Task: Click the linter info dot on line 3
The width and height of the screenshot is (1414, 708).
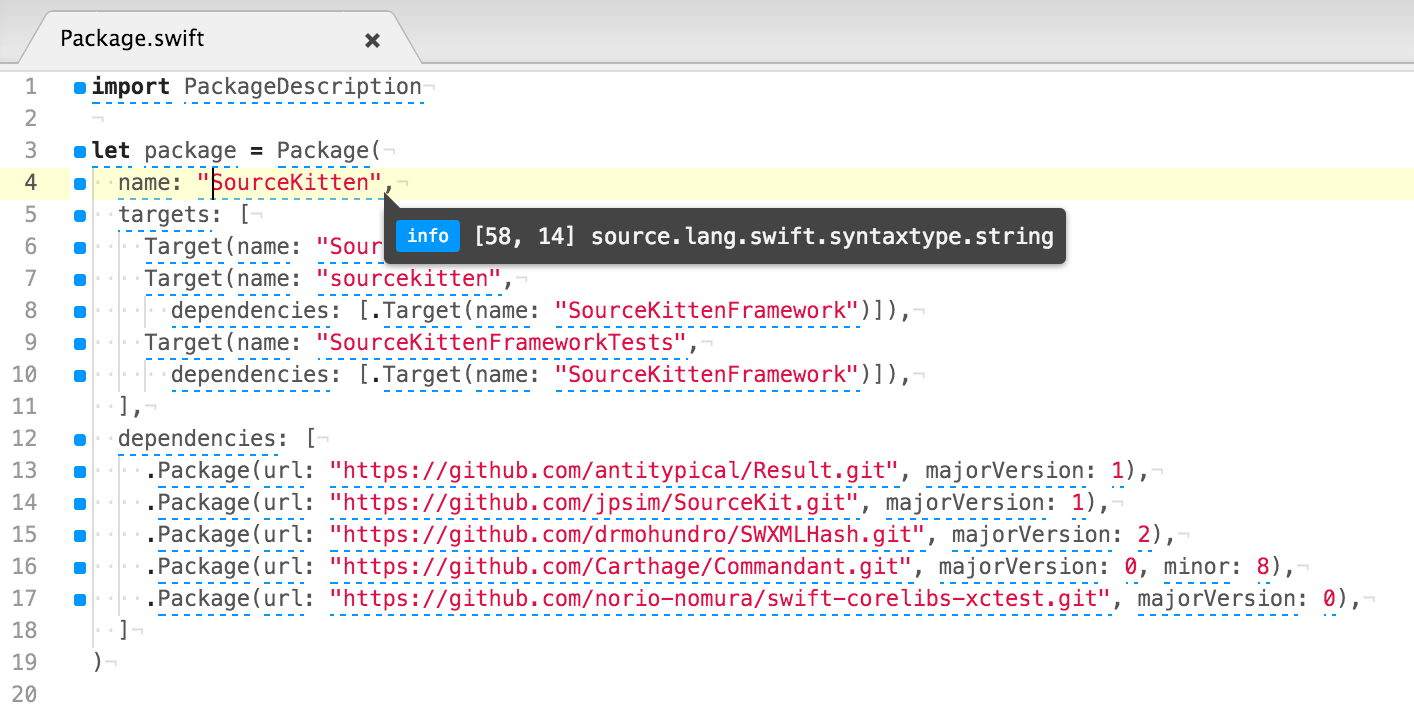Action: (x=79, y=152)
